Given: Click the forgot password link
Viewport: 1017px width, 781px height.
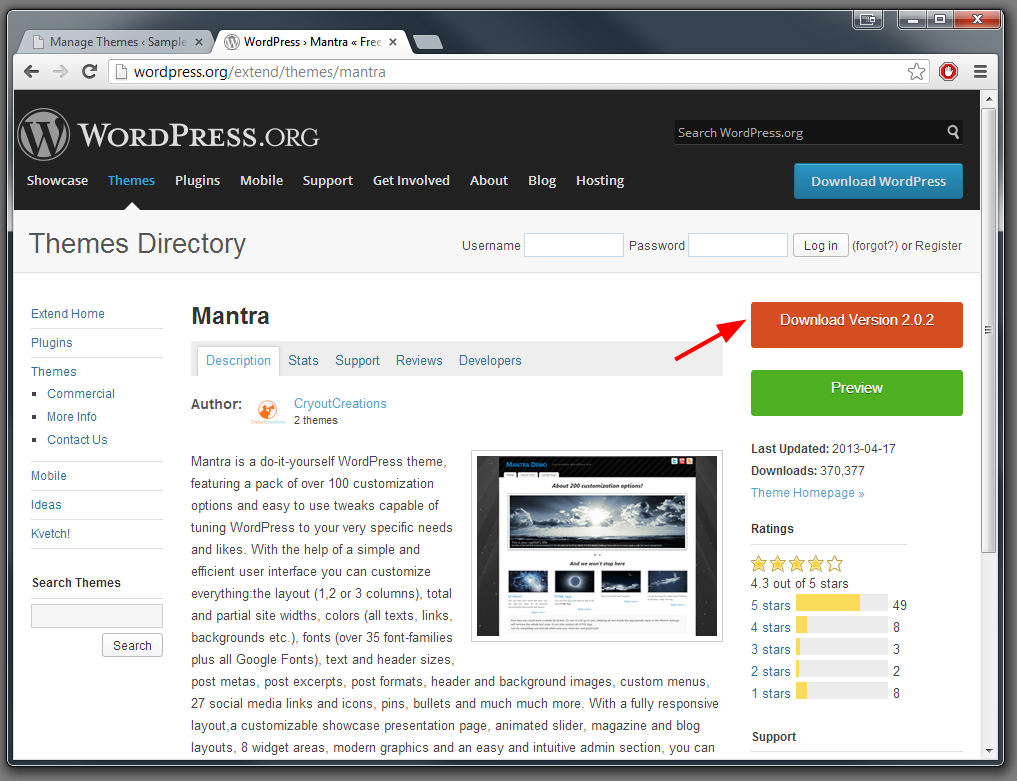Looking at the screenshot, I should pyautogui.click(x=875, y=246).
